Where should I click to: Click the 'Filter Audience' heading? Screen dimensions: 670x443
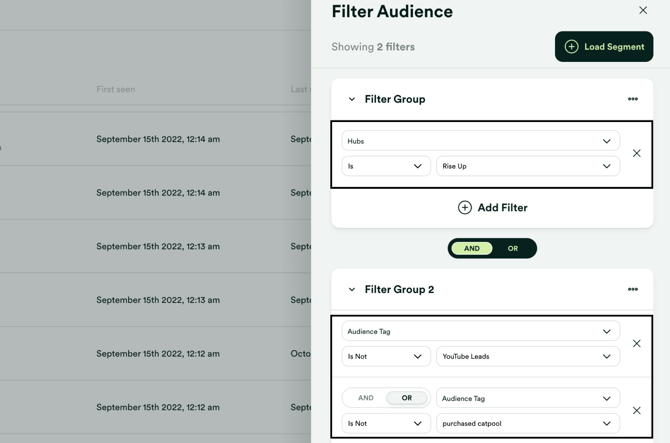tap(392, 12)
